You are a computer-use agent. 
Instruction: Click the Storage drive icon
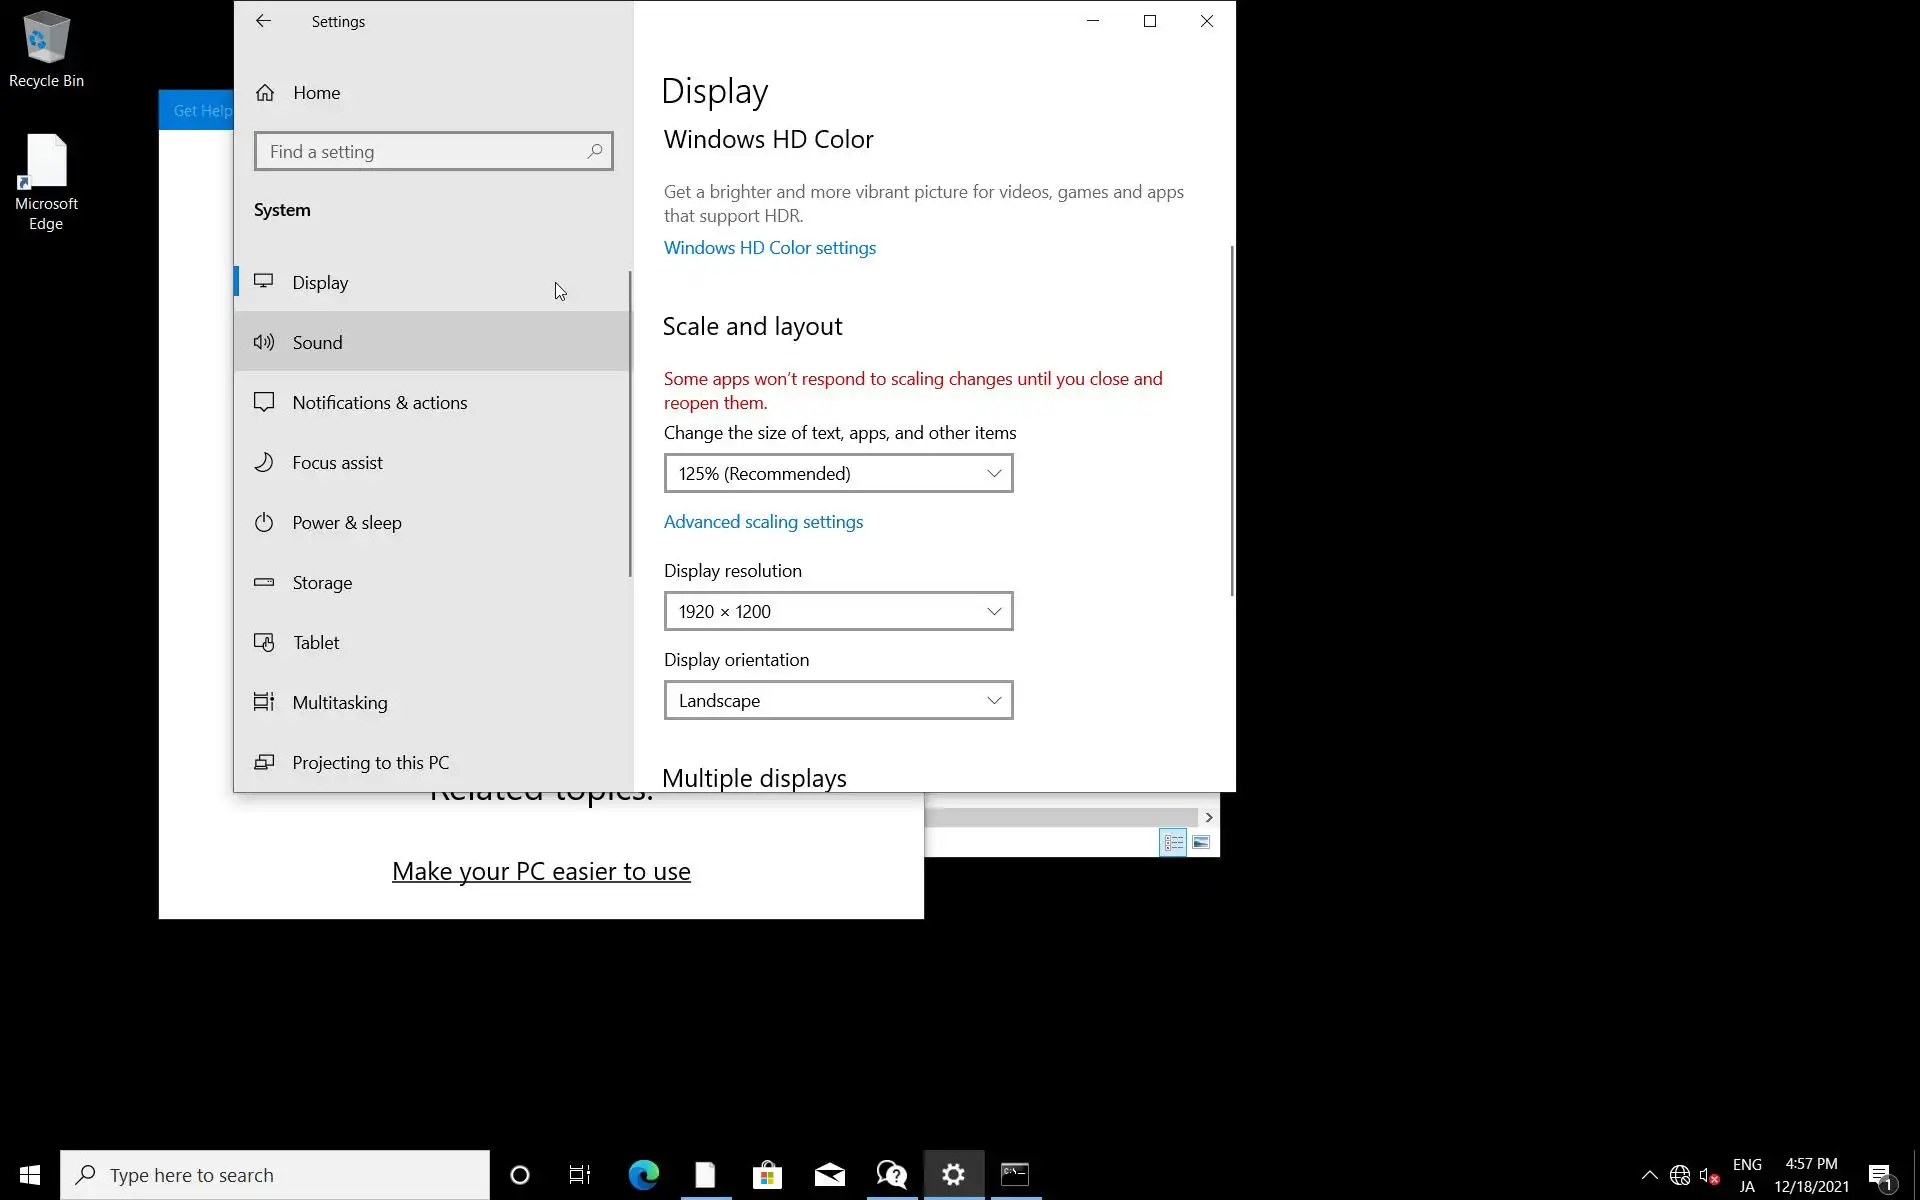pos(264,583)
